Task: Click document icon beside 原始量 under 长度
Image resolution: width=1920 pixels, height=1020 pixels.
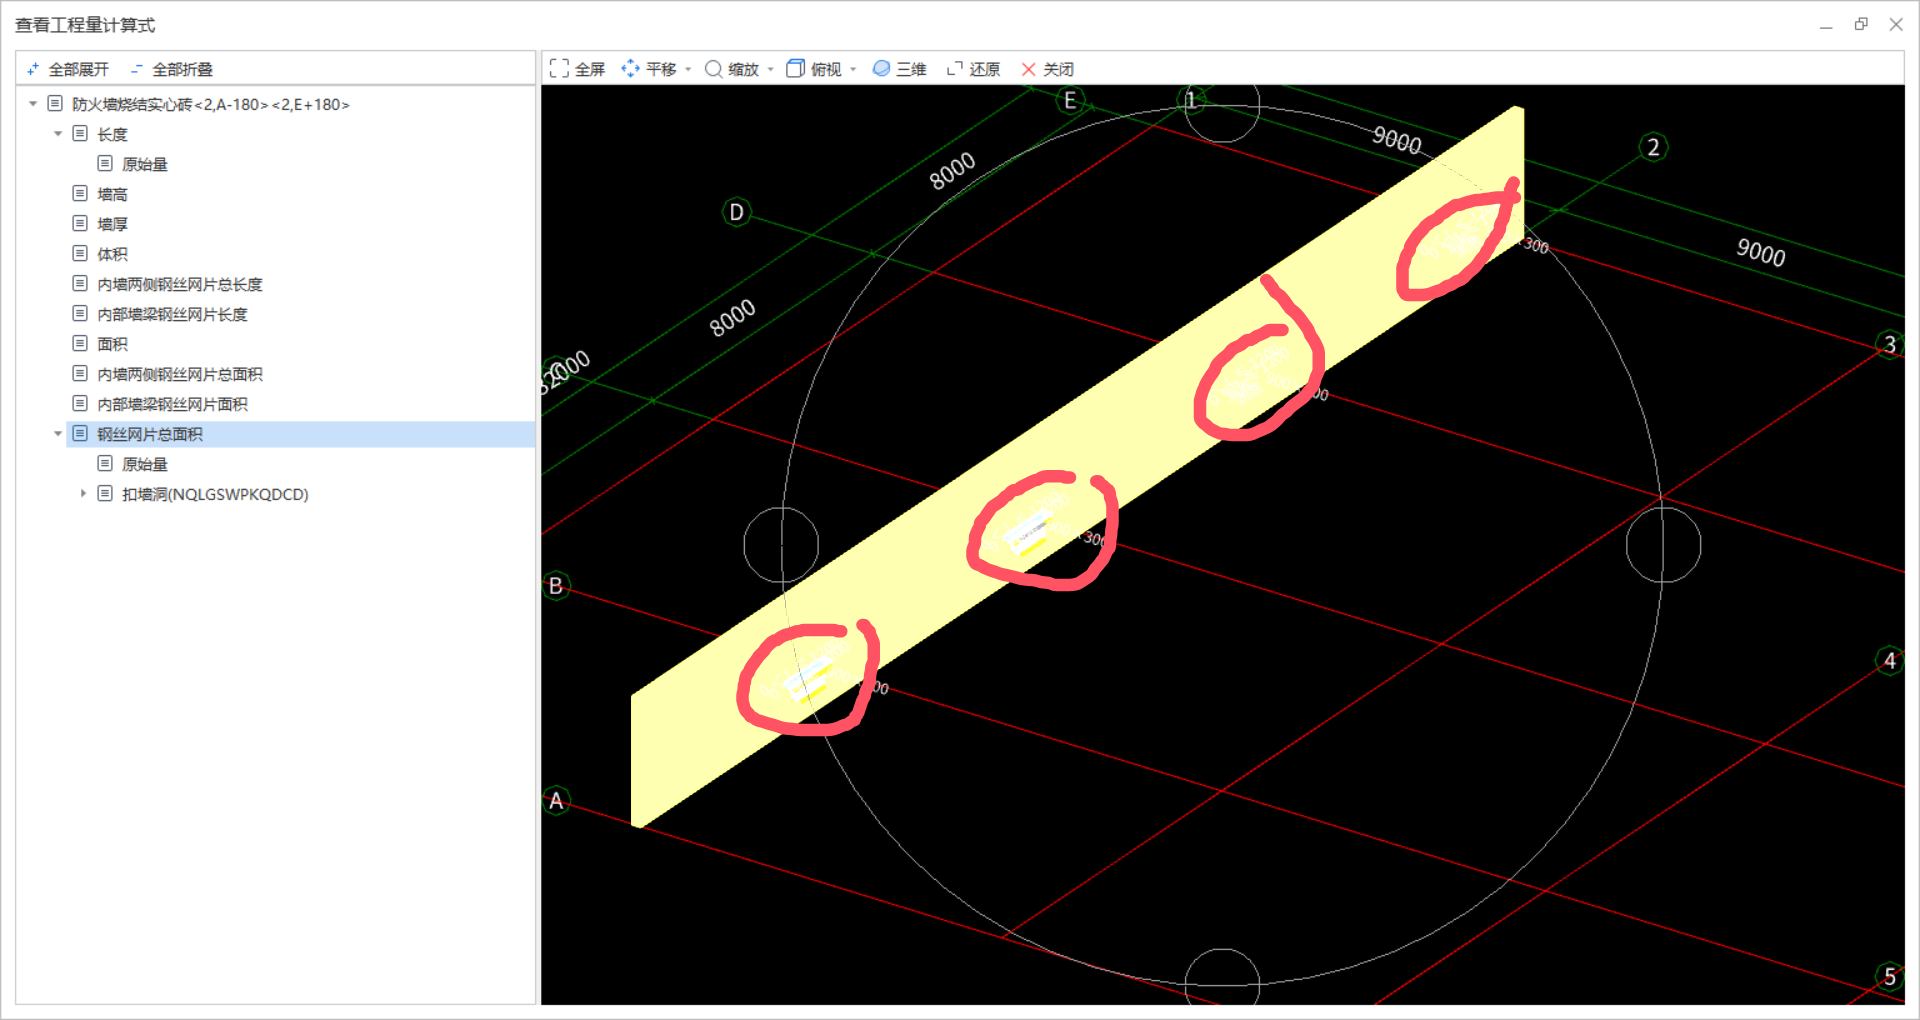Action: click(105, 163)
